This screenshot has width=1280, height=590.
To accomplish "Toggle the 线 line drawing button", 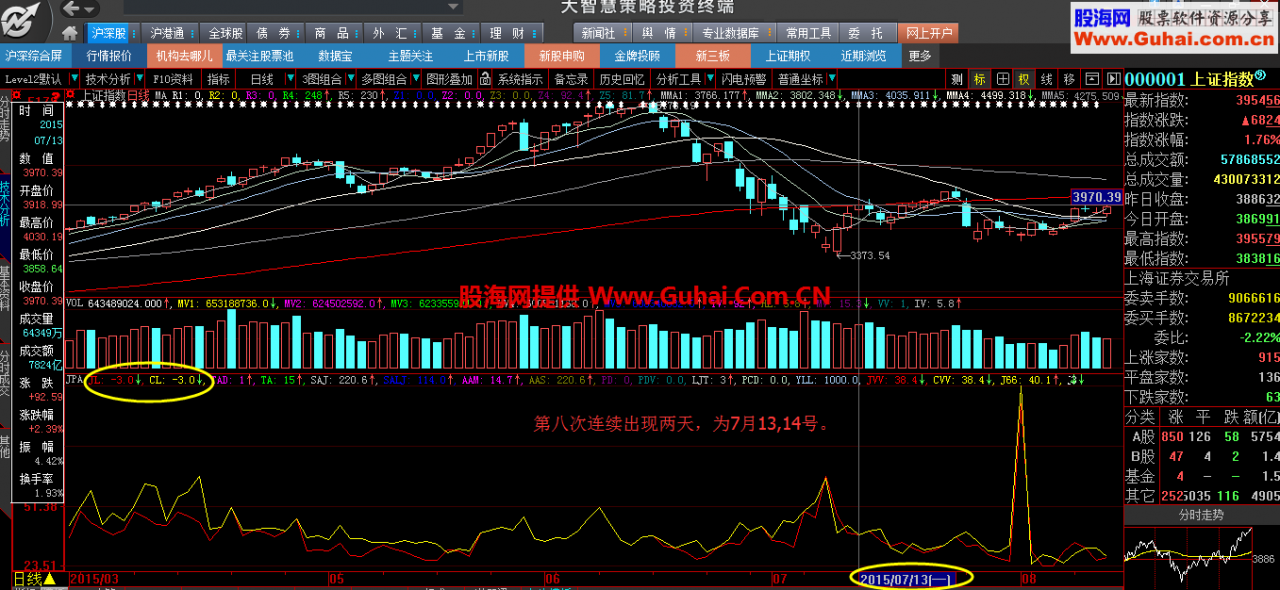I will 1046,79.
